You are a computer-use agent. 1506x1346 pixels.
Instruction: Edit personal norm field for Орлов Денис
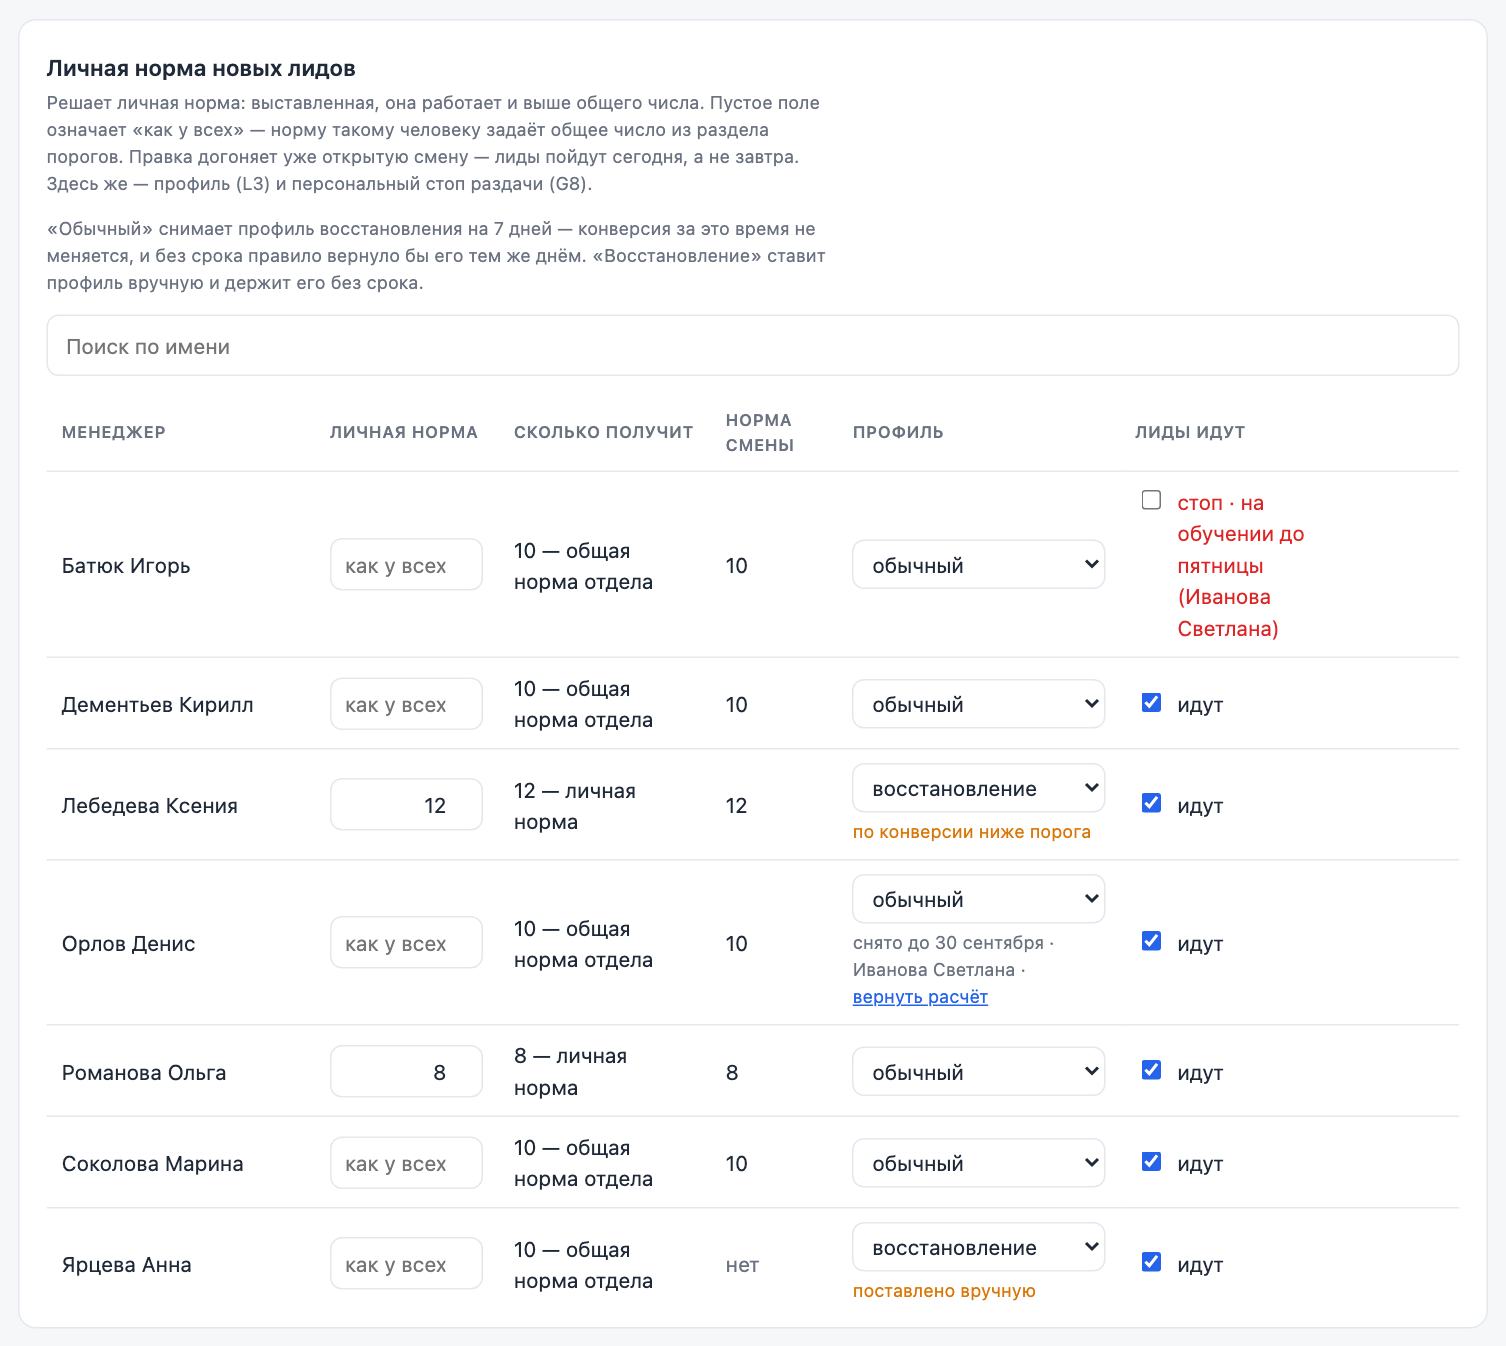[x=406, y=943]
